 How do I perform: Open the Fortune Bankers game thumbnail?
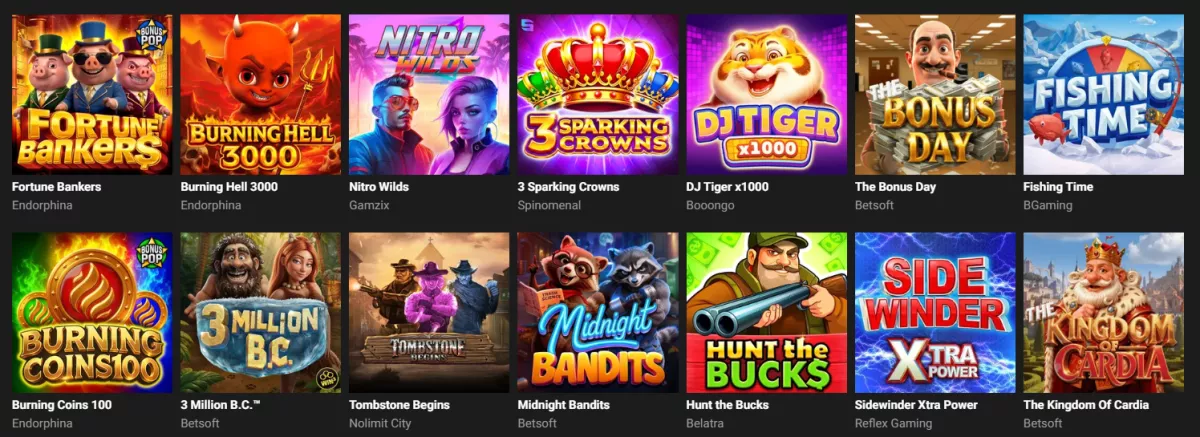point(92,95)
